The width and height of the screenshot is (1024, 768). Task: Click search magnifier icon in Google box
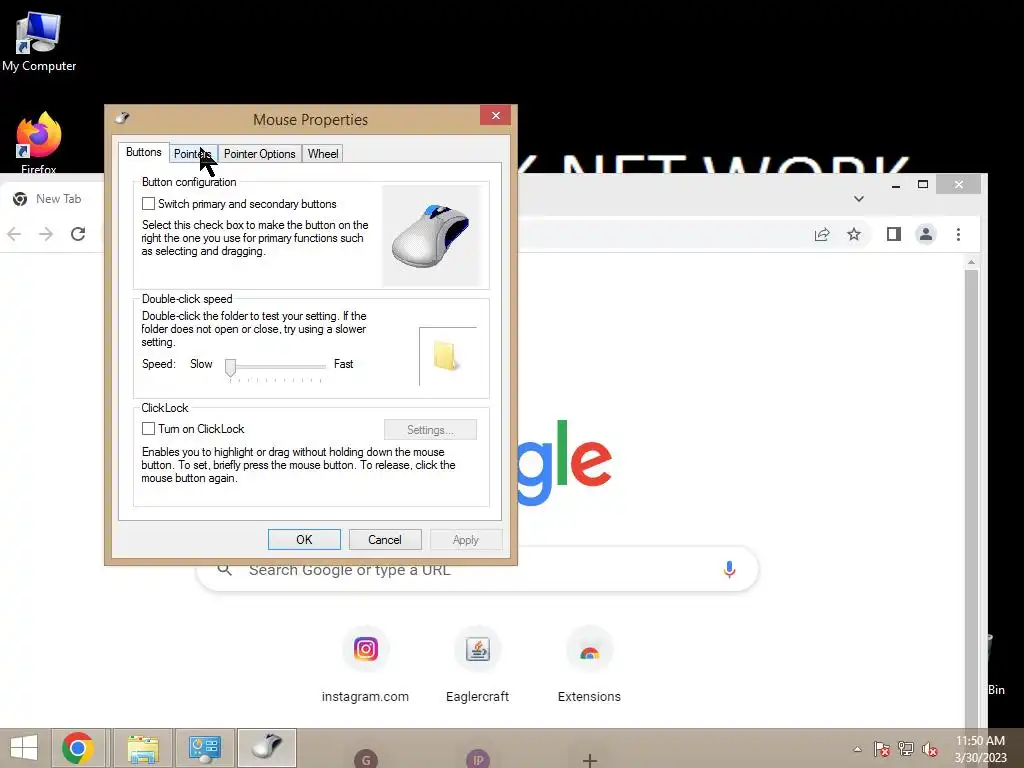click(225, 569)
